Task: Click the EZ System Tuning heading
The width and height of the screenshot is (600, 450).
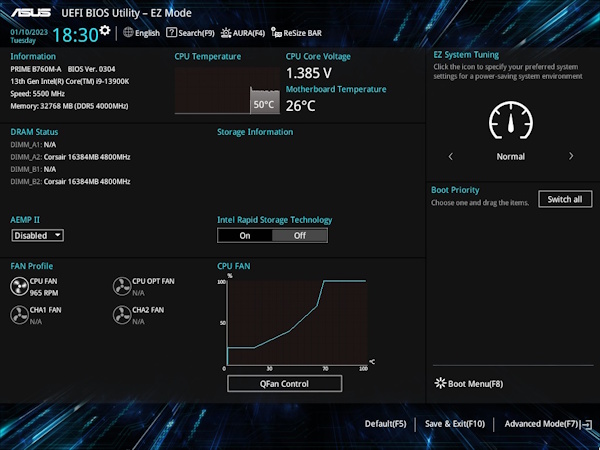Action: tap(466, 55)
